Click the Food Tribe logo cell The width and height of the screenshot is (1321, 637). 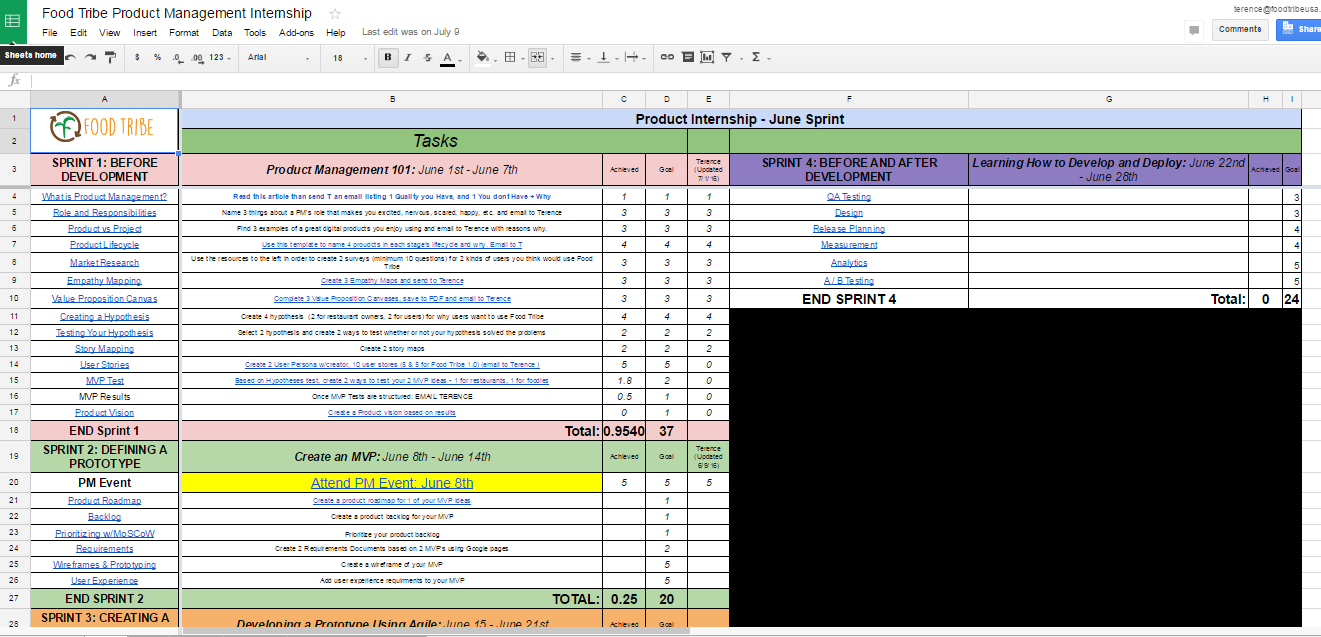105,131
